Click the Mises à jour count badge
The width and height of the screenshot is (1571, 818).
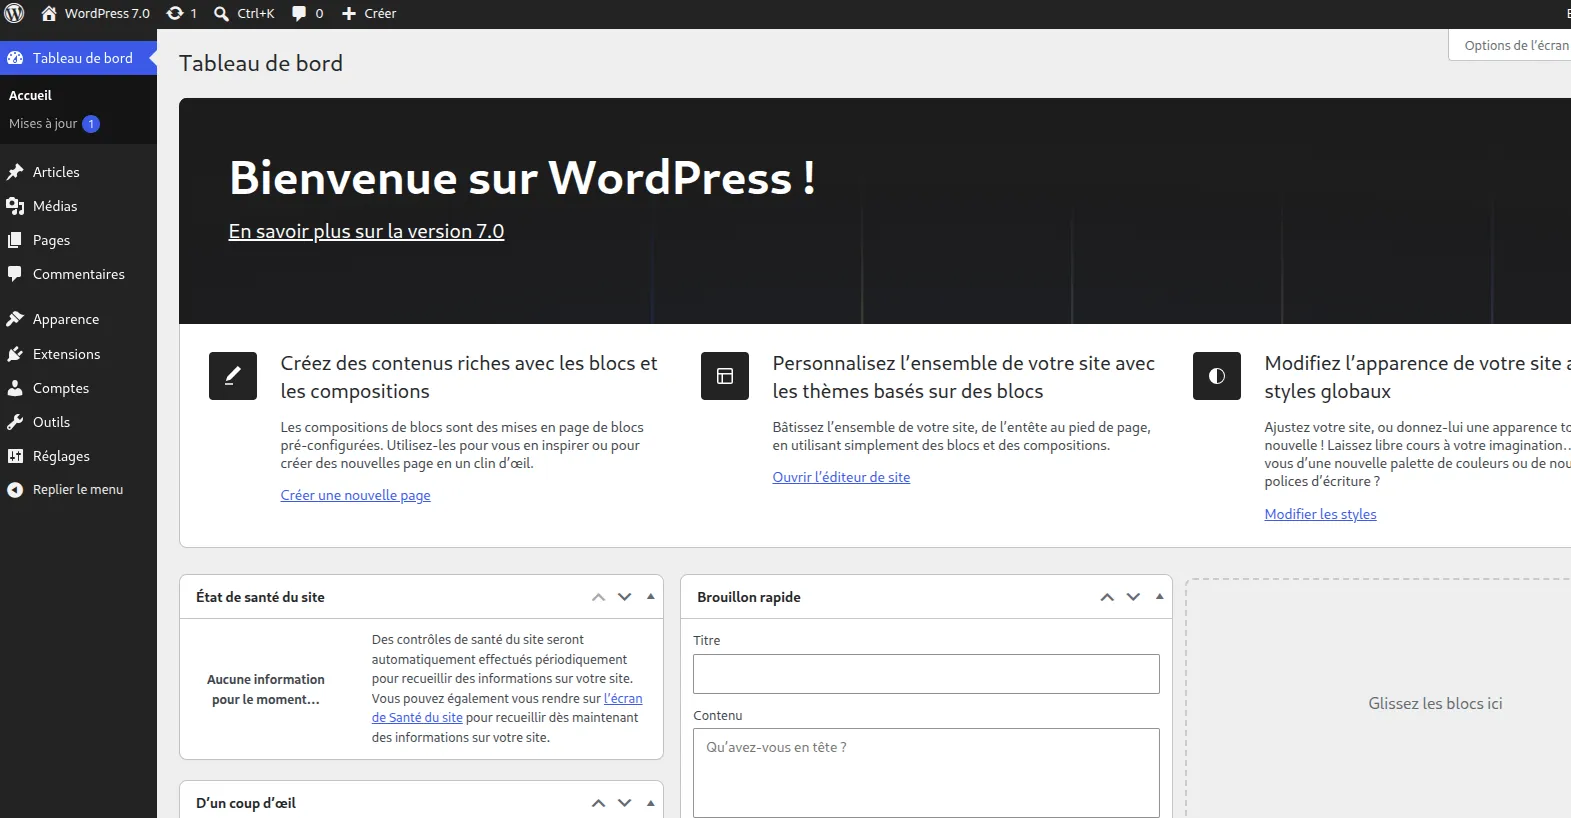coord(91,124)
